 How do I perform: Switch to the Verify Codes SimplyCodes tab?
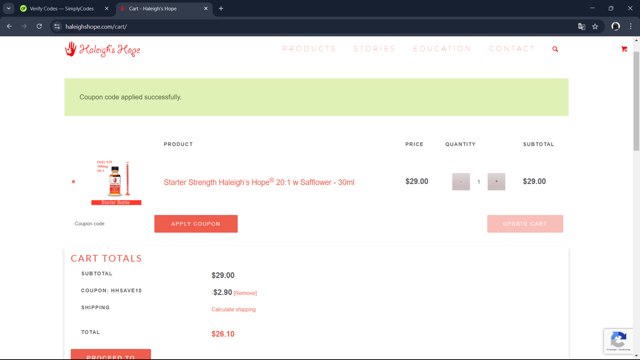pos(61,8)
